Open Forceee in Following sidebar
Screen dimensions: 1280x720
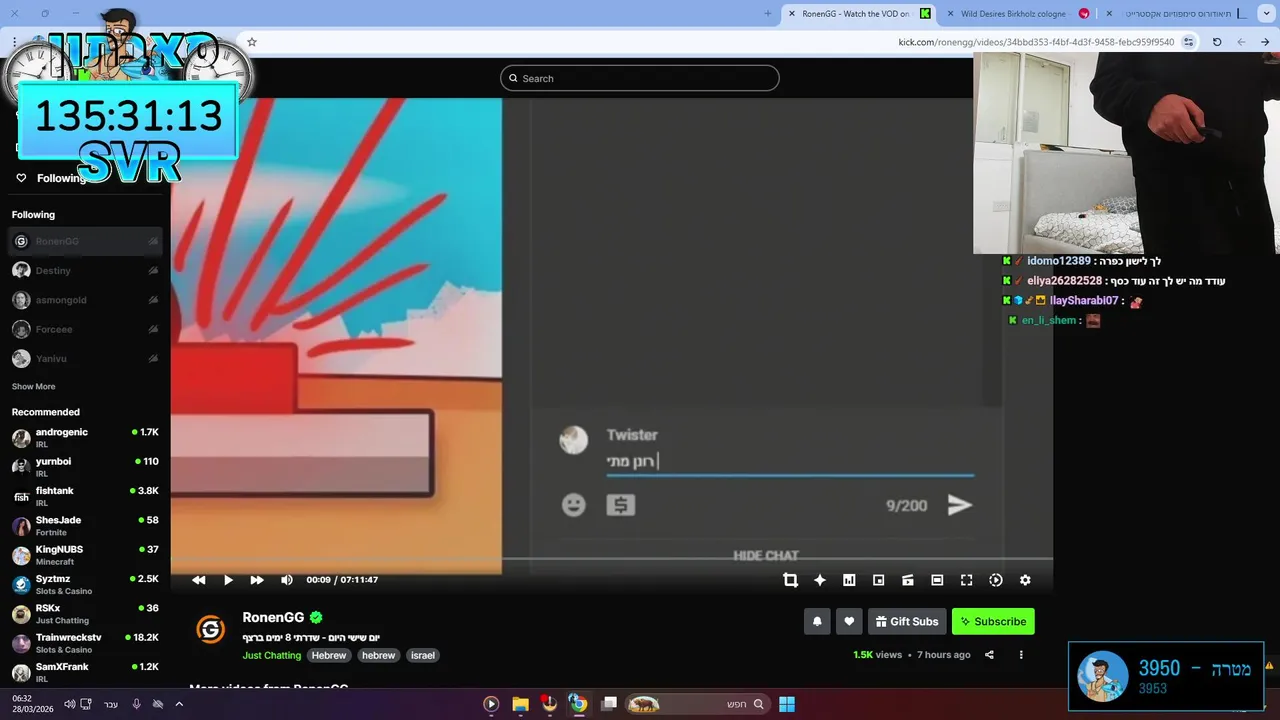pyautogui.click(x=85, y=329)
